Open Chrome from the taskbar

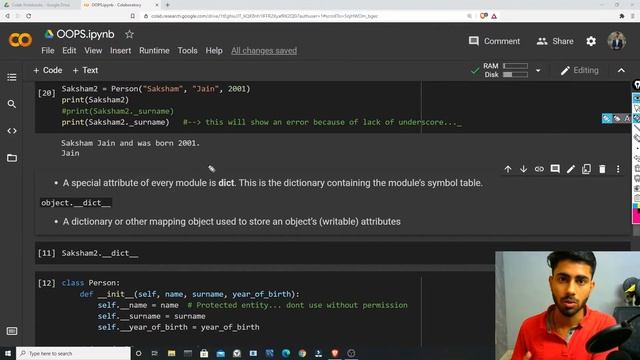tap(302, 353)
